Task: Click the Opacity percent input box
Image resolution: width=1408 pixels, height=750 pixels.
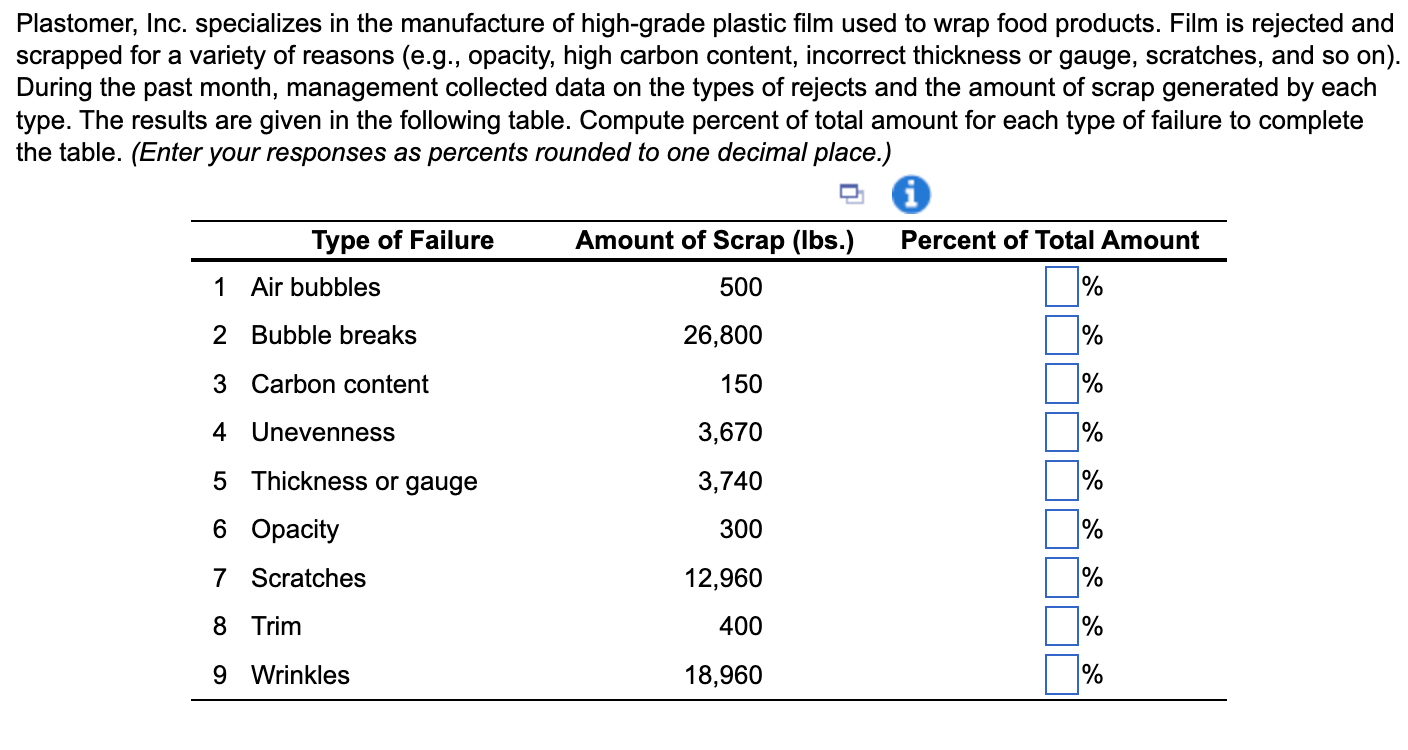Action: point(1061,529)
